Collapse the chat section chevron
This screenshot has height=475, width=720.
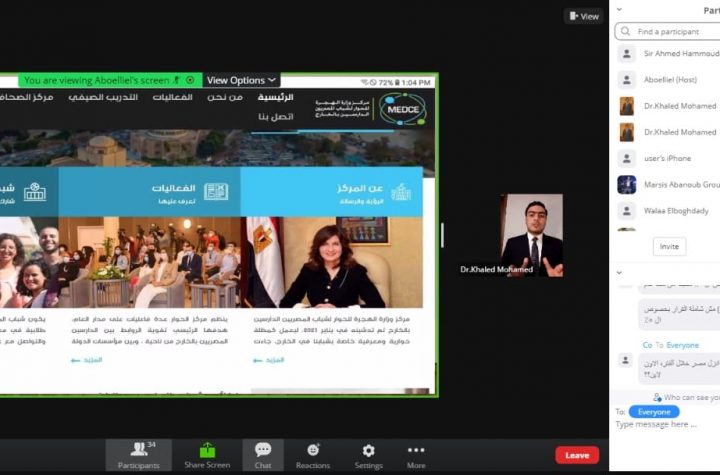point(620,272)
